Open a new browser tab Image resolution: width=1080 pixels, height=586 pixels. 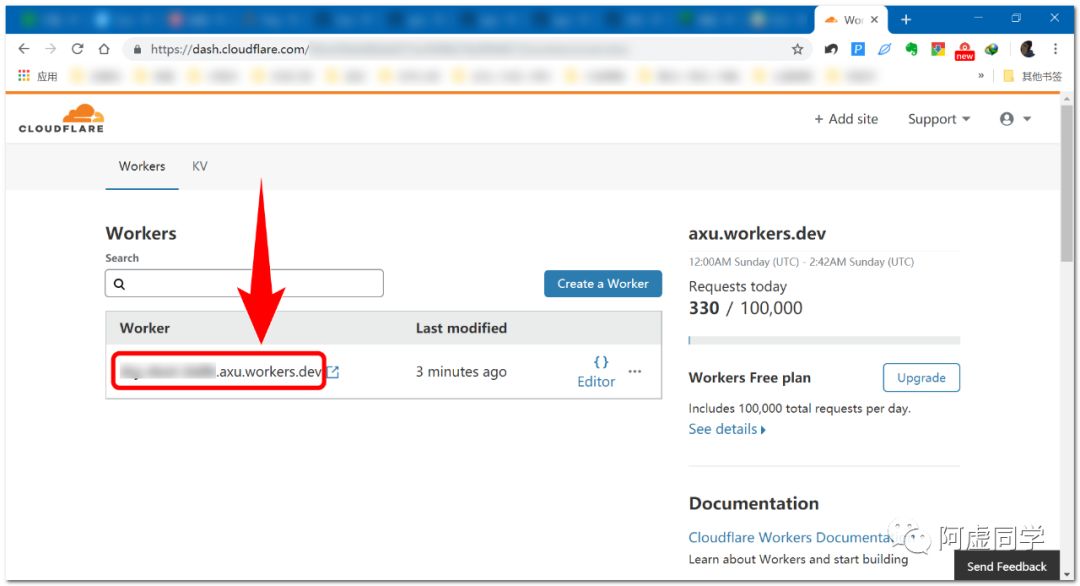tap(906, 20)
